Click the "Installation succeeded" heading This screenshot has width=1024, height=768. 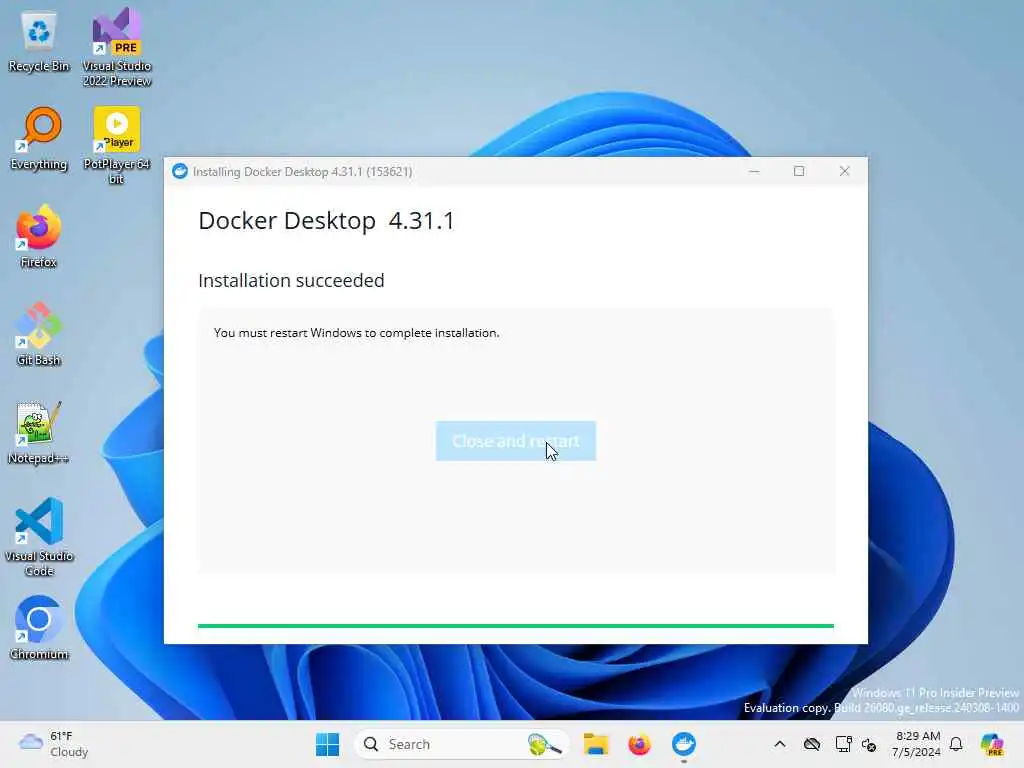tap(291, 281)
